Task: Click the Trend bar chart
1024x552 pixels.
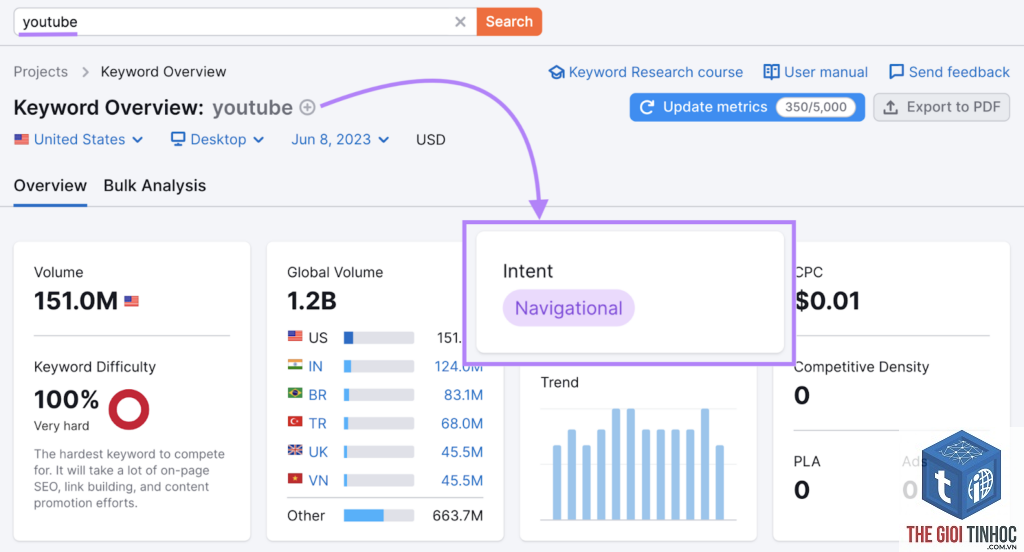Action: pos(639,464)
